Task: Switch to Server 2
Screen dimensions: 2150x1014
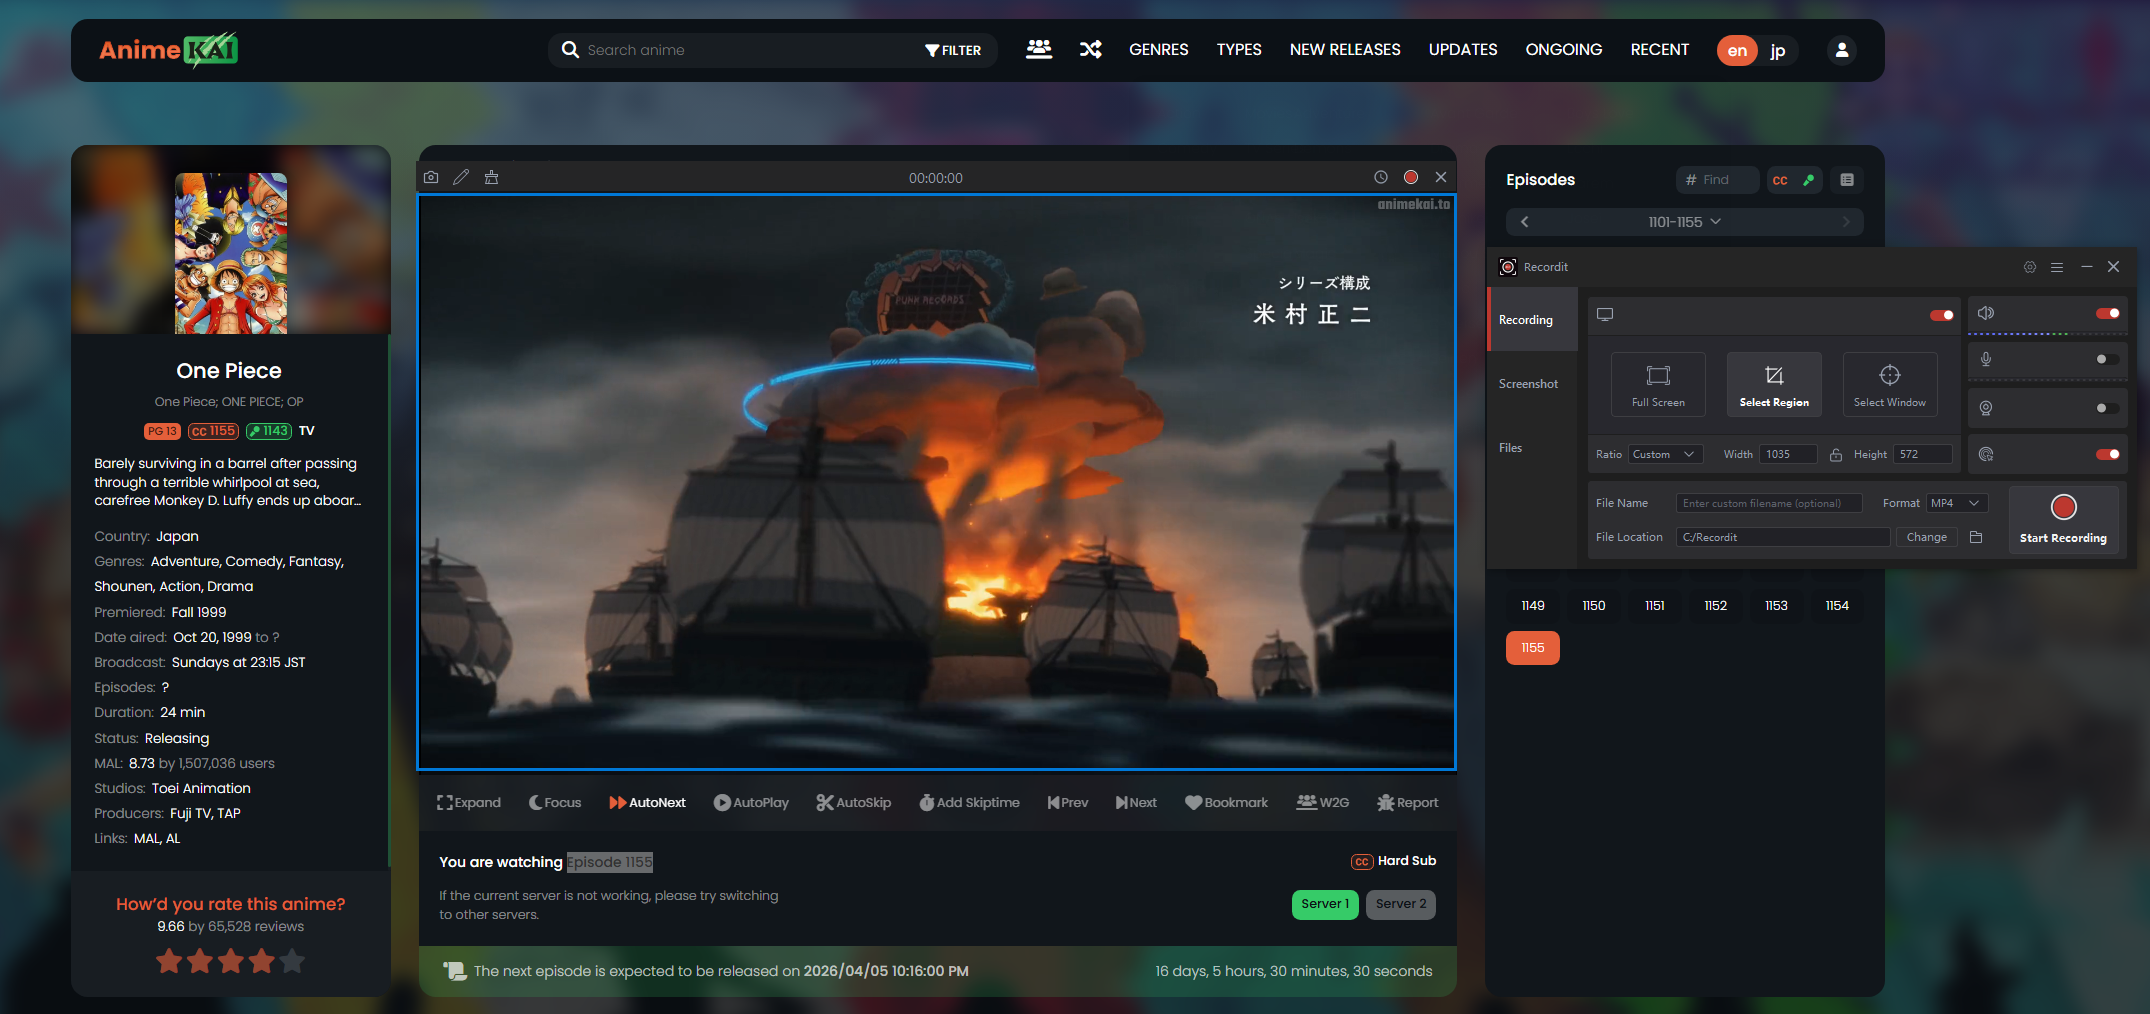Action: point(1401,904)
